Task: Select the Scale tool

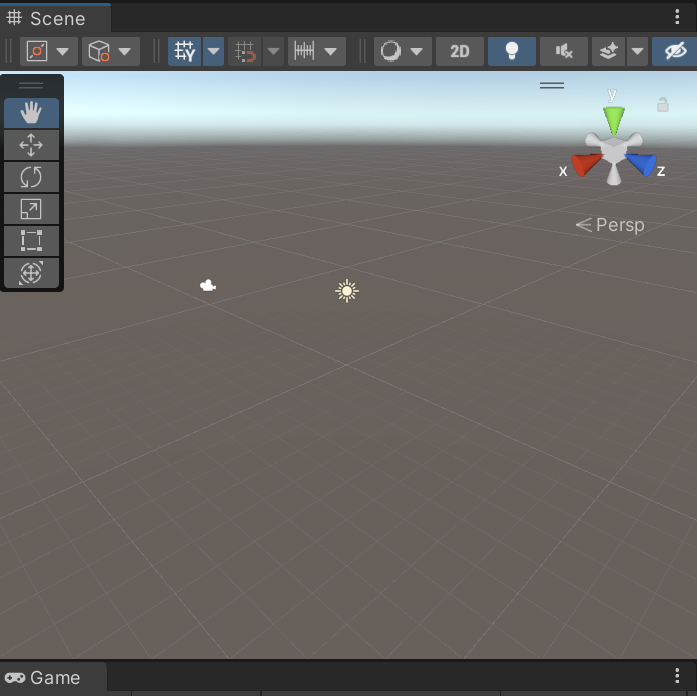Action: [31, 209]
